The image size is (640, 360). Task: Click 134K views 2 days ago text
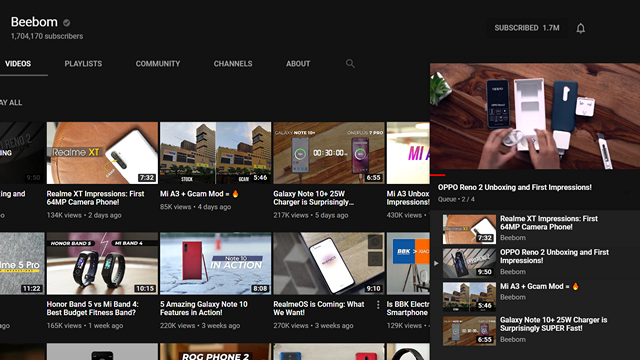coord(84,215)
